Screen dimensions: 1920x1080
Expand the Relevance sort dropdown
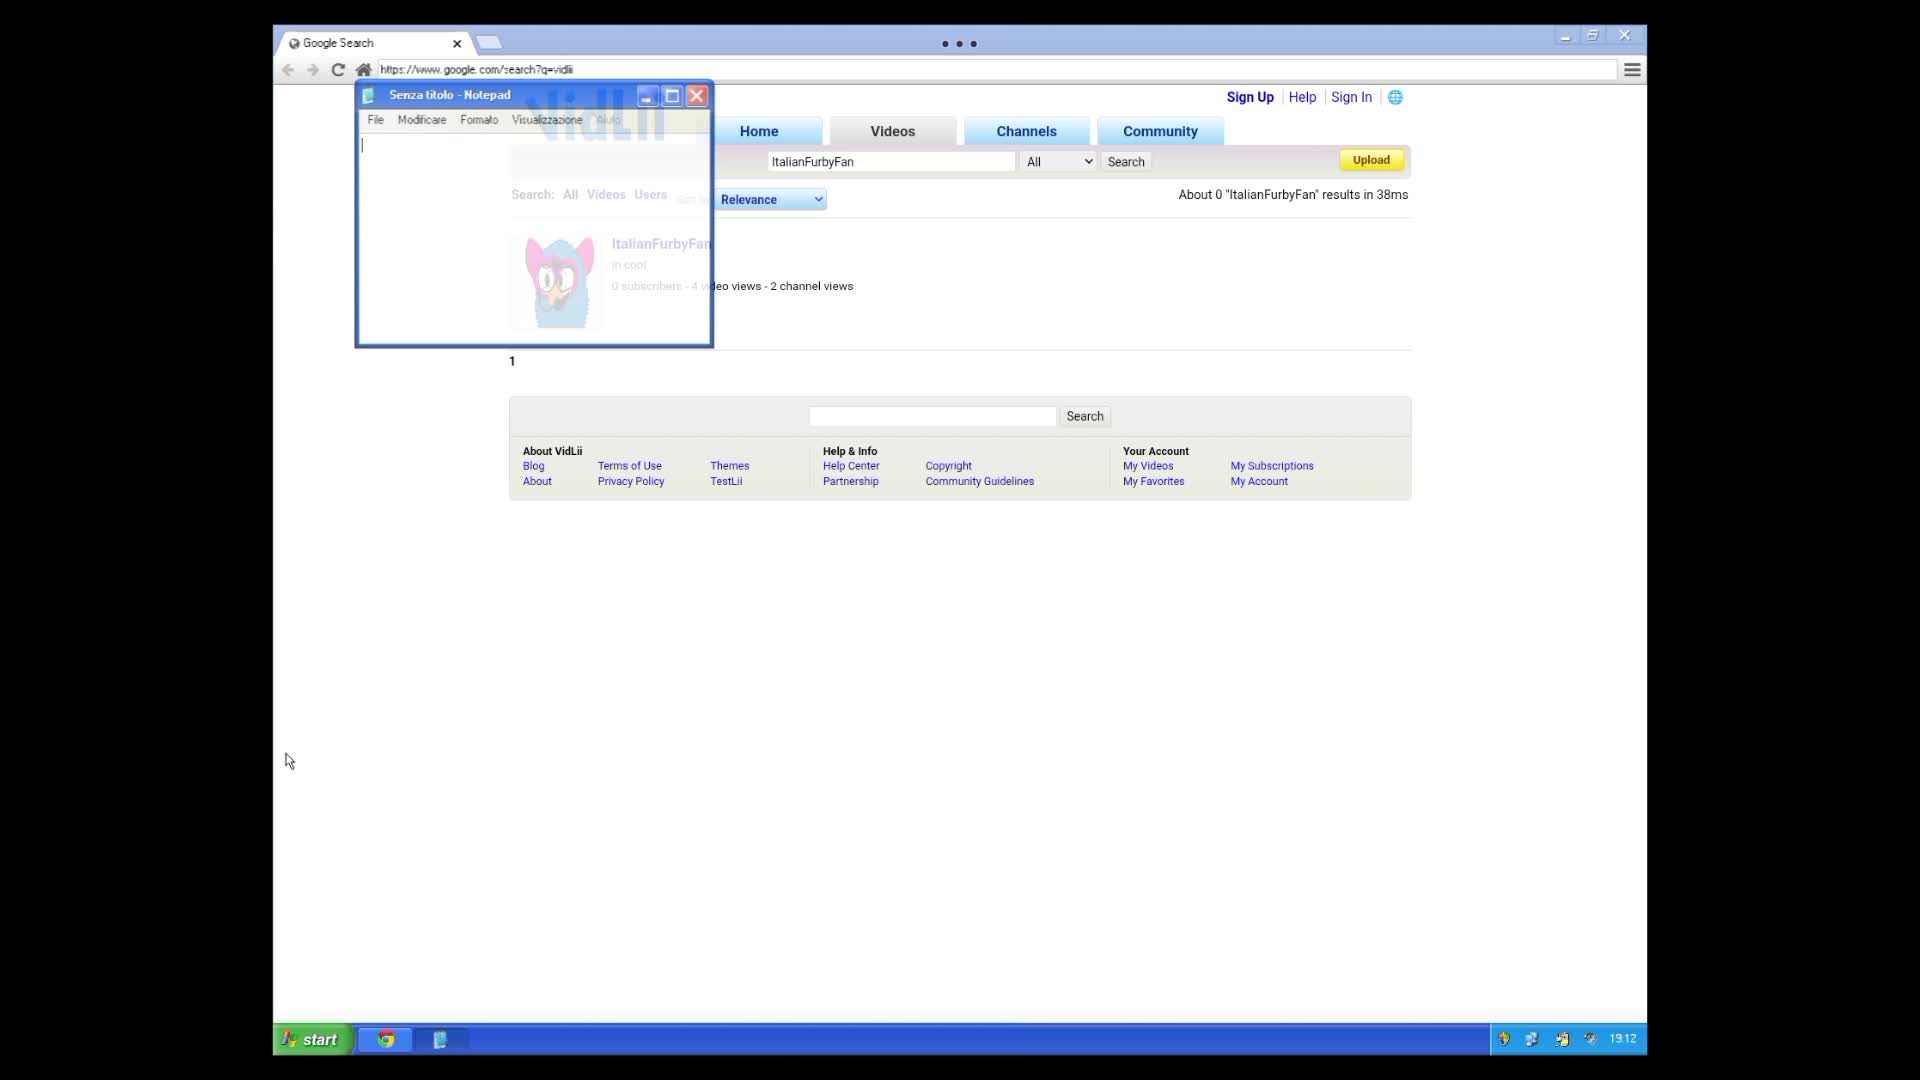click(x=771, y=200)
